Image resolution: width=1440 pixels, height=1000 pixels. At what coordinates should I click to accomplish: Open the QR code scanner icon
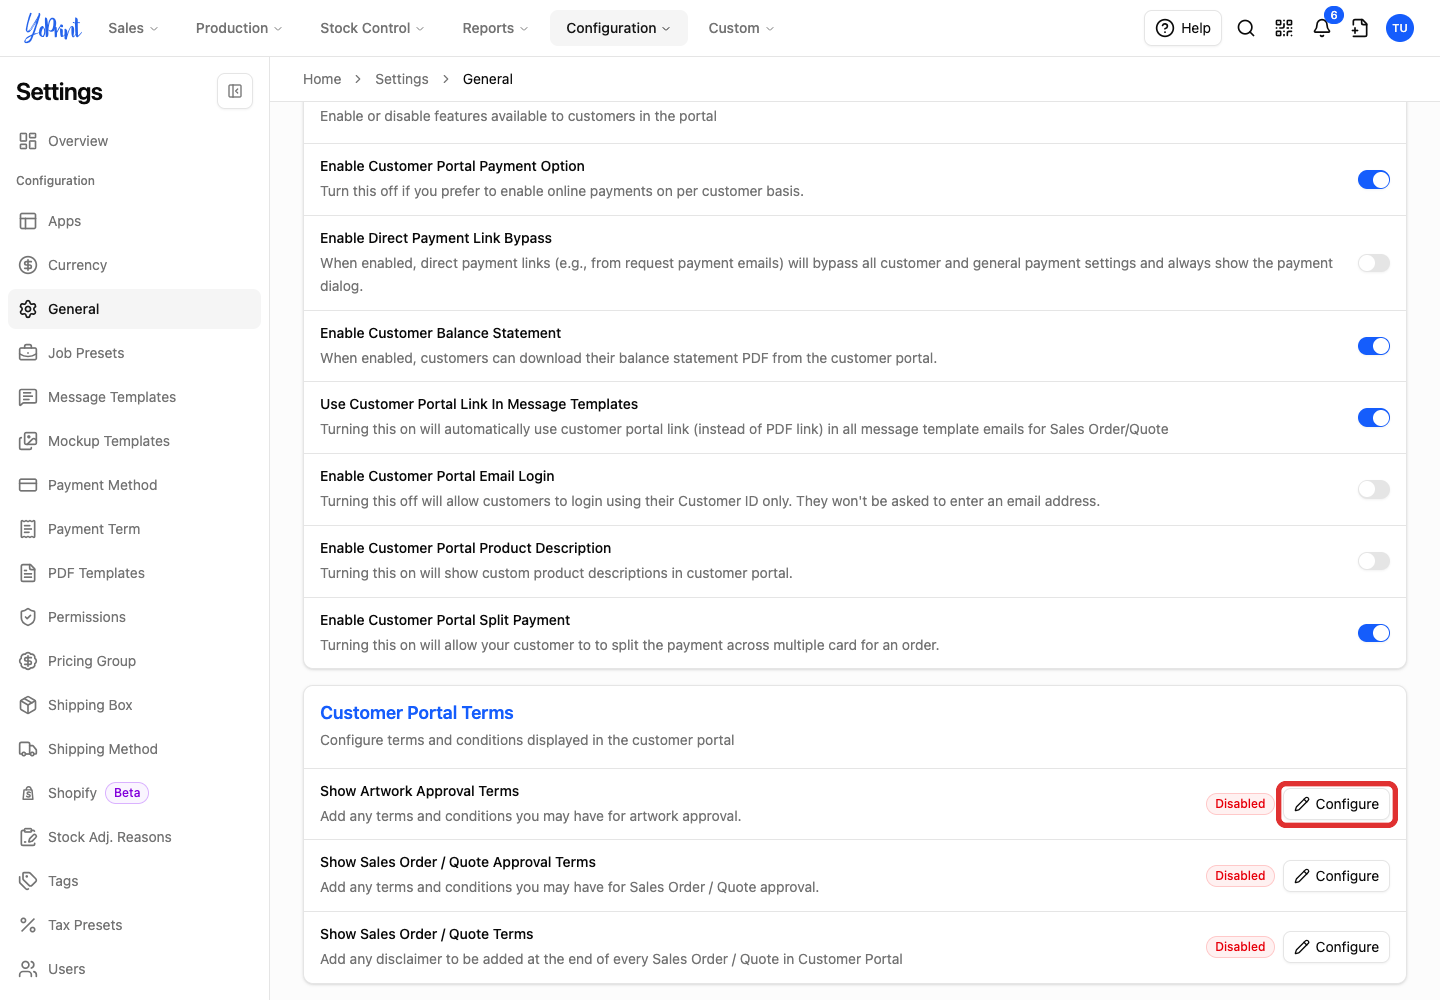click(1284, 28)
